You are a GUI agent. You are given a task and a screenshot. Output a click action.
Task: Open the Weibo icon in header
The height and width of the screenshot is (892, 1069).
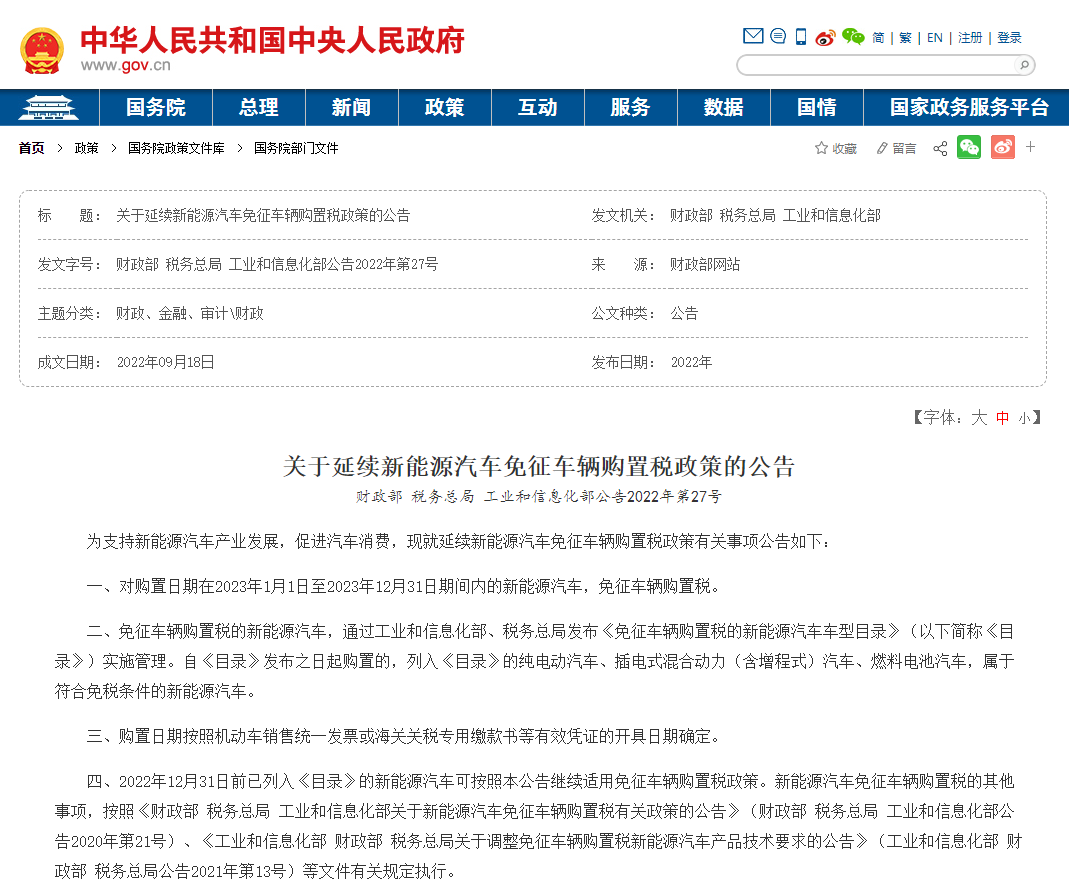(x=826, y=38)
